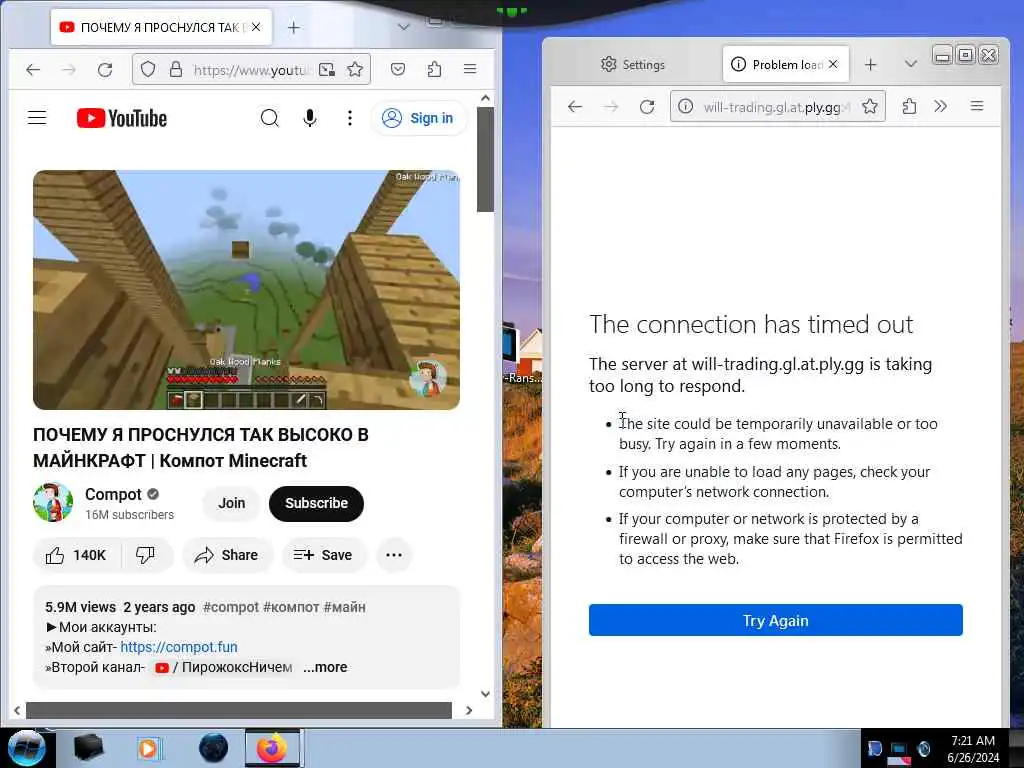This screenshot has height=768, width=1024.
Task: Sign in to YouTube
Action: click(418, 118)
